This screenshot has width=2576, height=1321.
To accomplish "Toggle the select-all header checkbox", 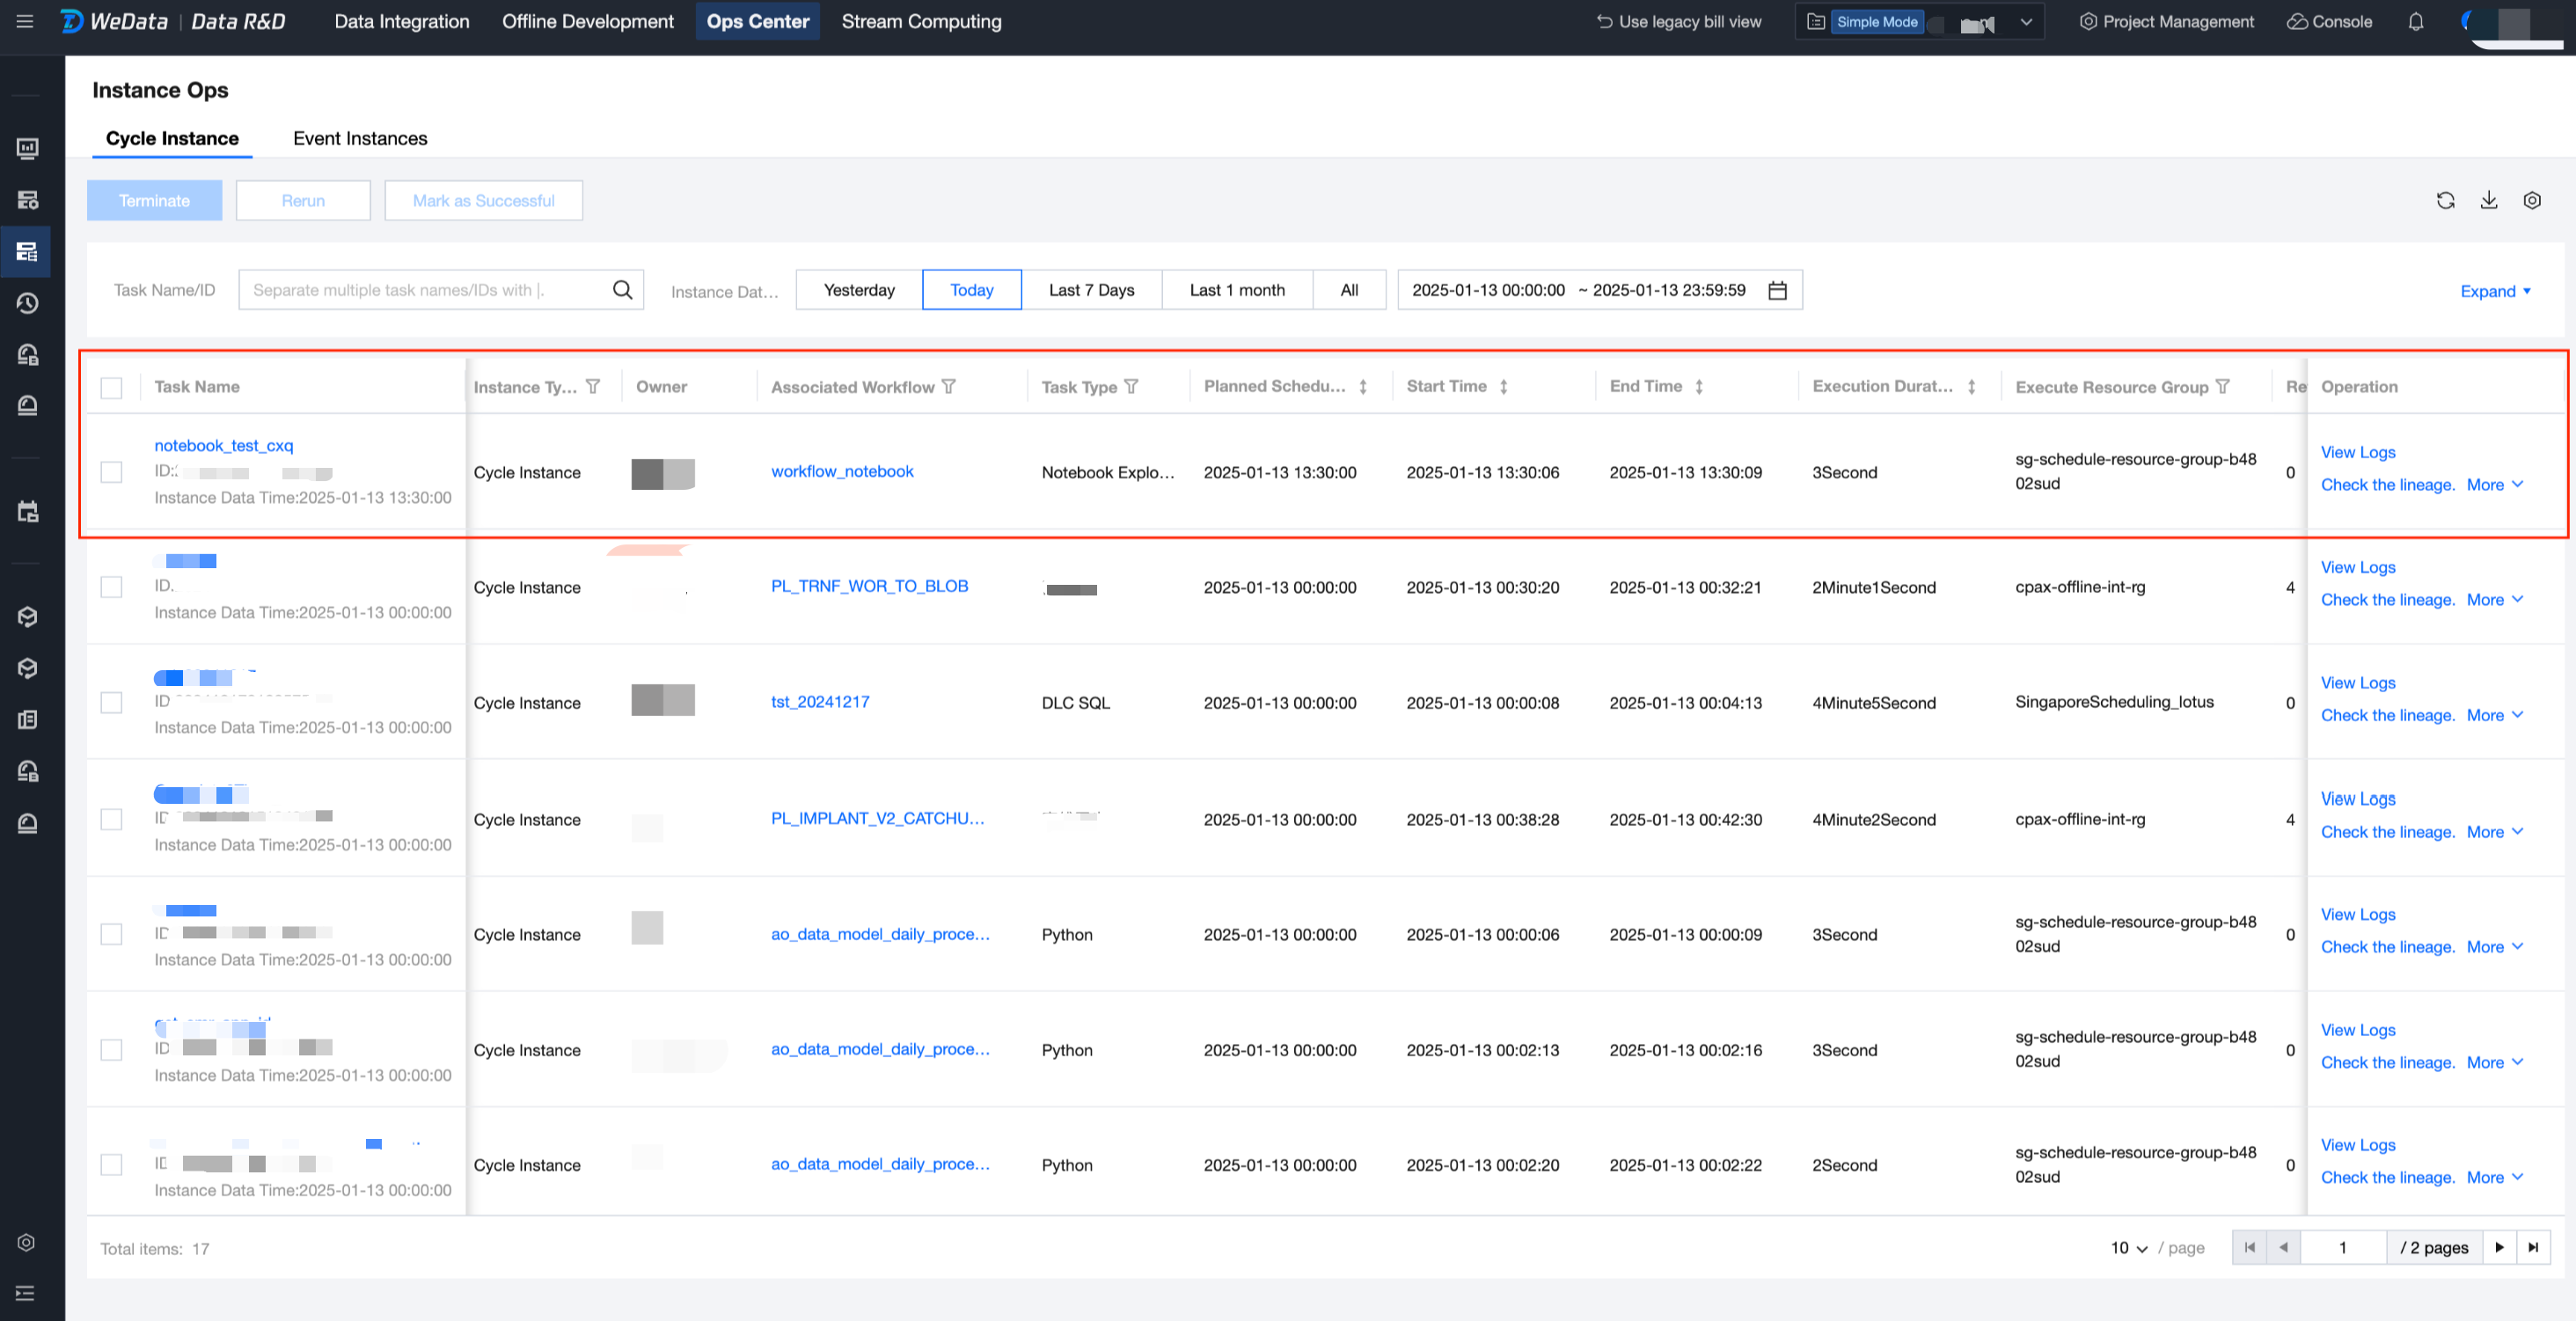I will tap(111, 387).
